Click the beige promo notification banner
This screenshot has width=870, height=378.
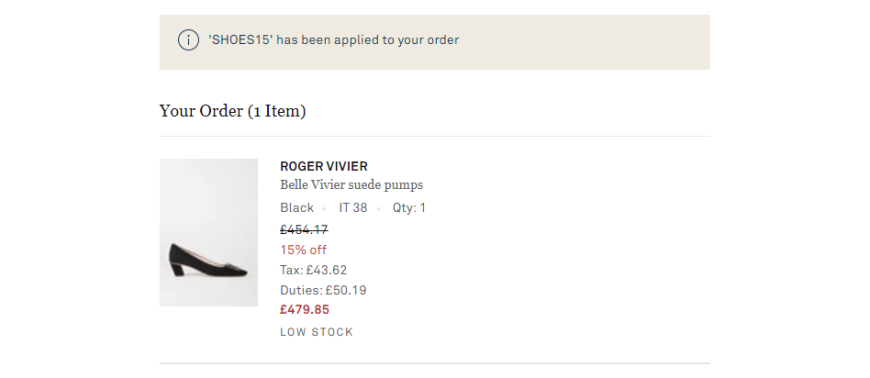435,42
